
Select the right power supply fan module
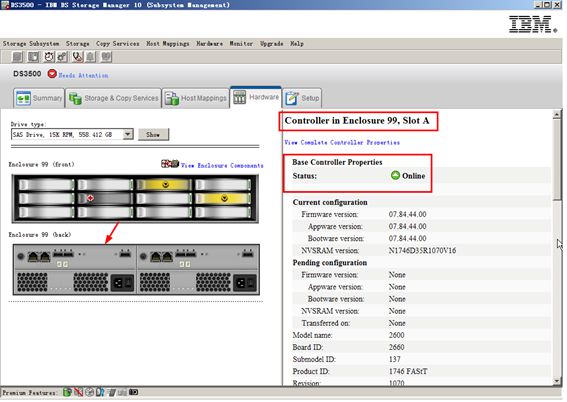point(197,282)
